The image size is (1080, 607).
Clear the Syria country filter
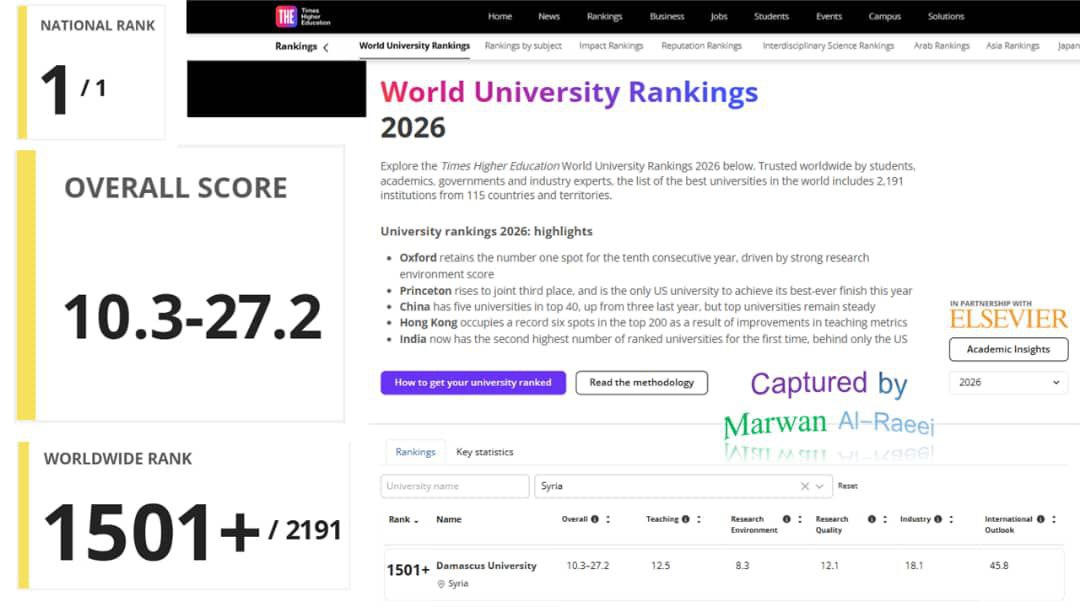pyautogui.click(x=805, y=486)
